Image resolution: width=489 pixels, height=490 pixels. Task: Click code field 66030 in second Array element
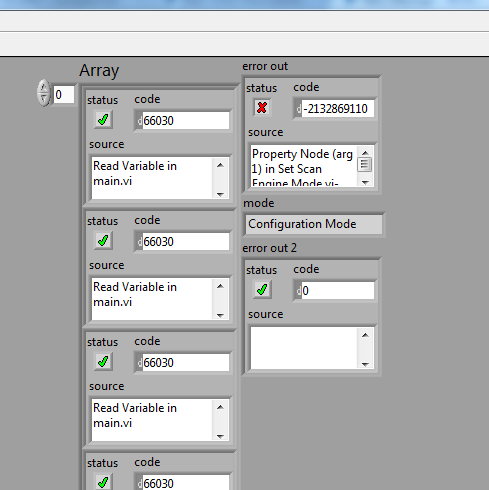pyautogui.click(x=186, y=241)
